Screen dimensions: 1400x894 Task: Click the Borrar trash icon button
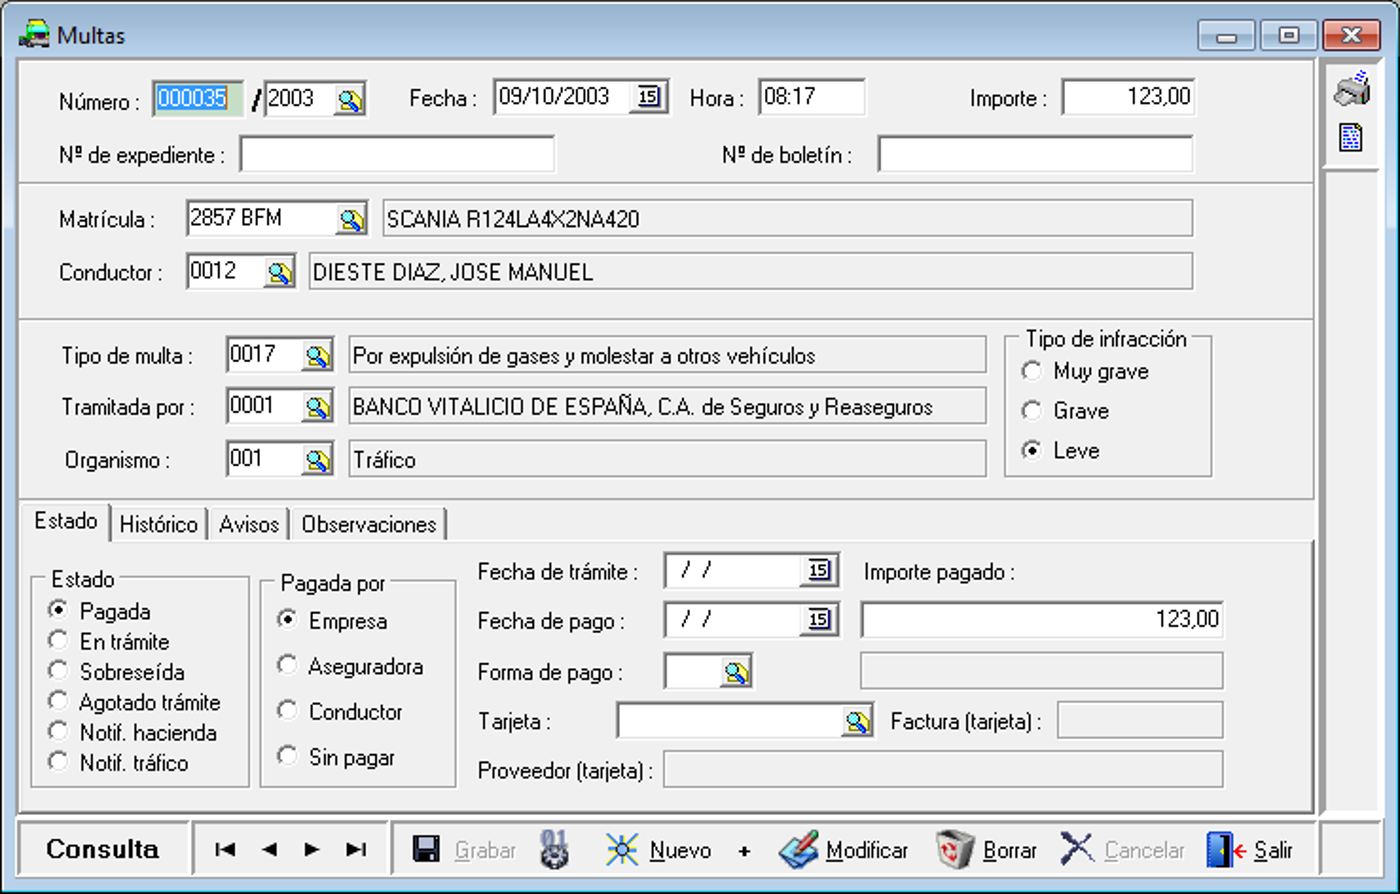[x=954, y=850]
